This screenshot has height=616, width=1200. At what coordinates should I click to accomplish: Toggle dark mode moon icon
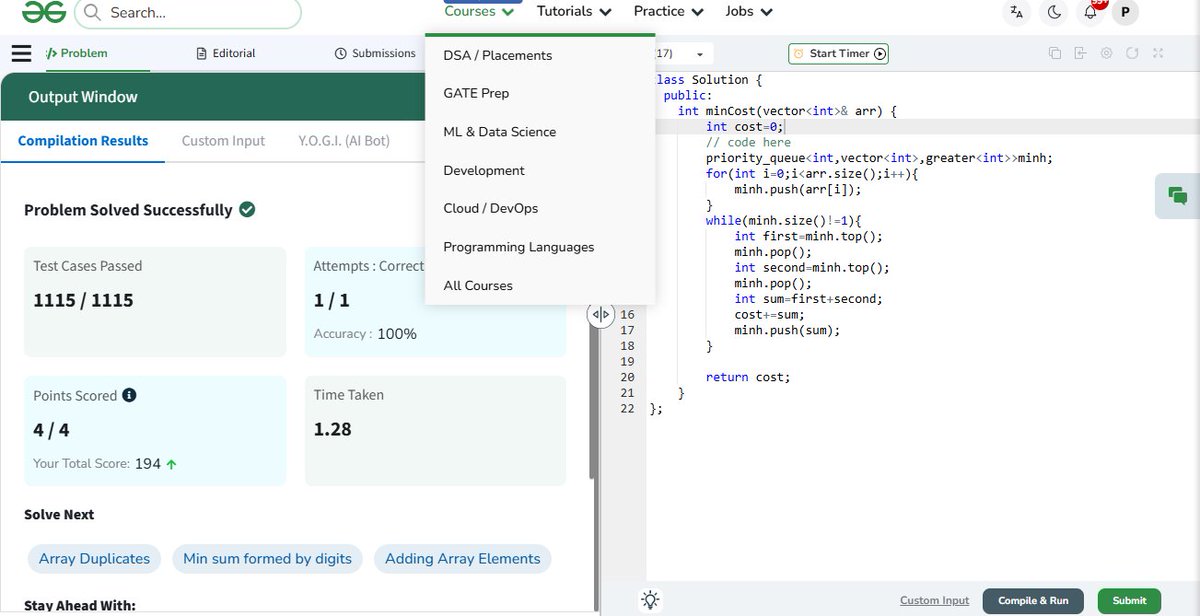click(1054, 12)
